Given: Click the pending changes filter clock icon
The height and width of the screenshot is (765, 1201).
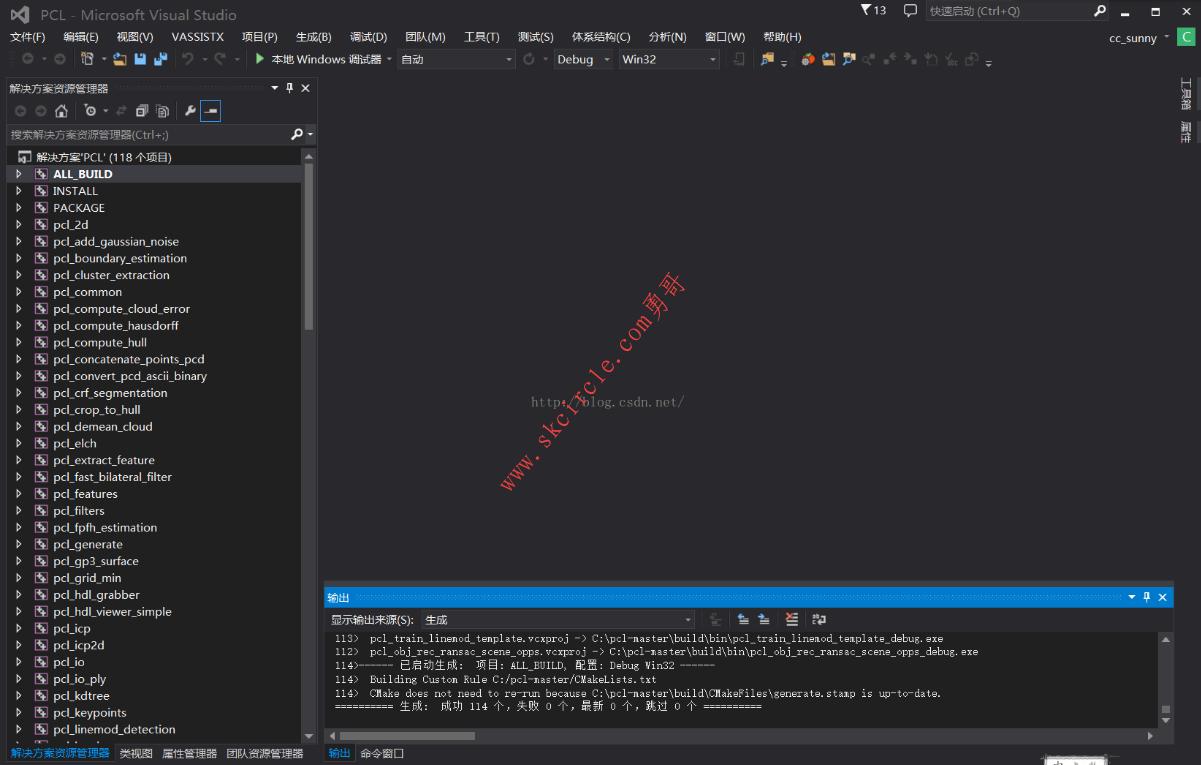Looking at the screenshot, I should coord(90,111).
